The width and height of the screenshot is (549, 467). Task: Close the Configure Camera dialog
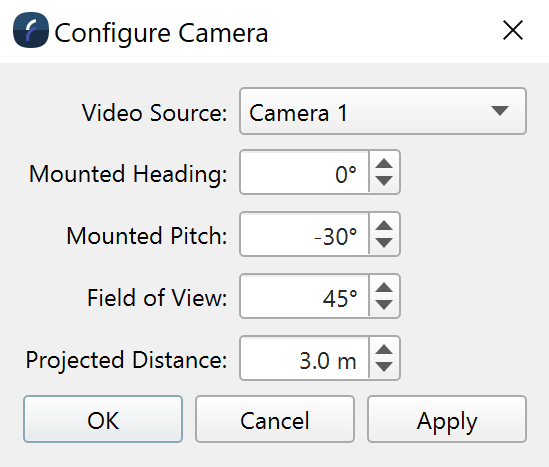[x=513, y=30]
